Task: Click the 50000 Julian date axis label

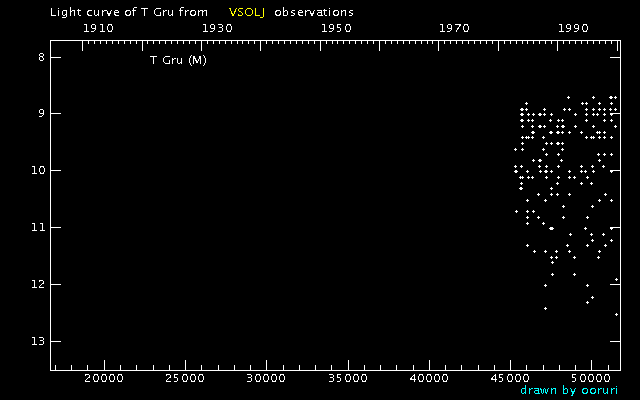Action: pyautogui.click(x=591, y=379)
